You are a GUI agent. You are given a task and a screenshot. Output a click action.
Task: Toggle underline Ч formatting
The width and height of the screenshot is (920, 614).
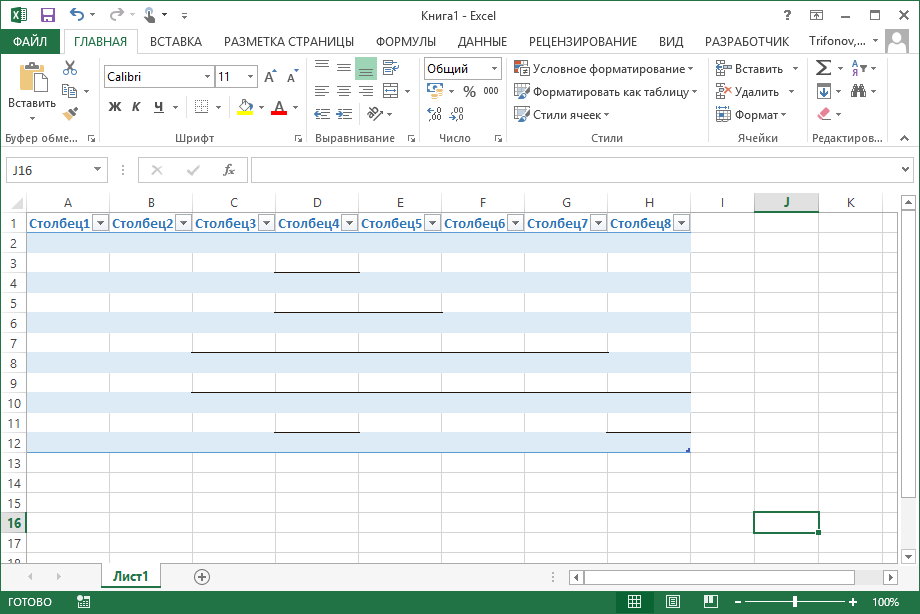(158, 107)
